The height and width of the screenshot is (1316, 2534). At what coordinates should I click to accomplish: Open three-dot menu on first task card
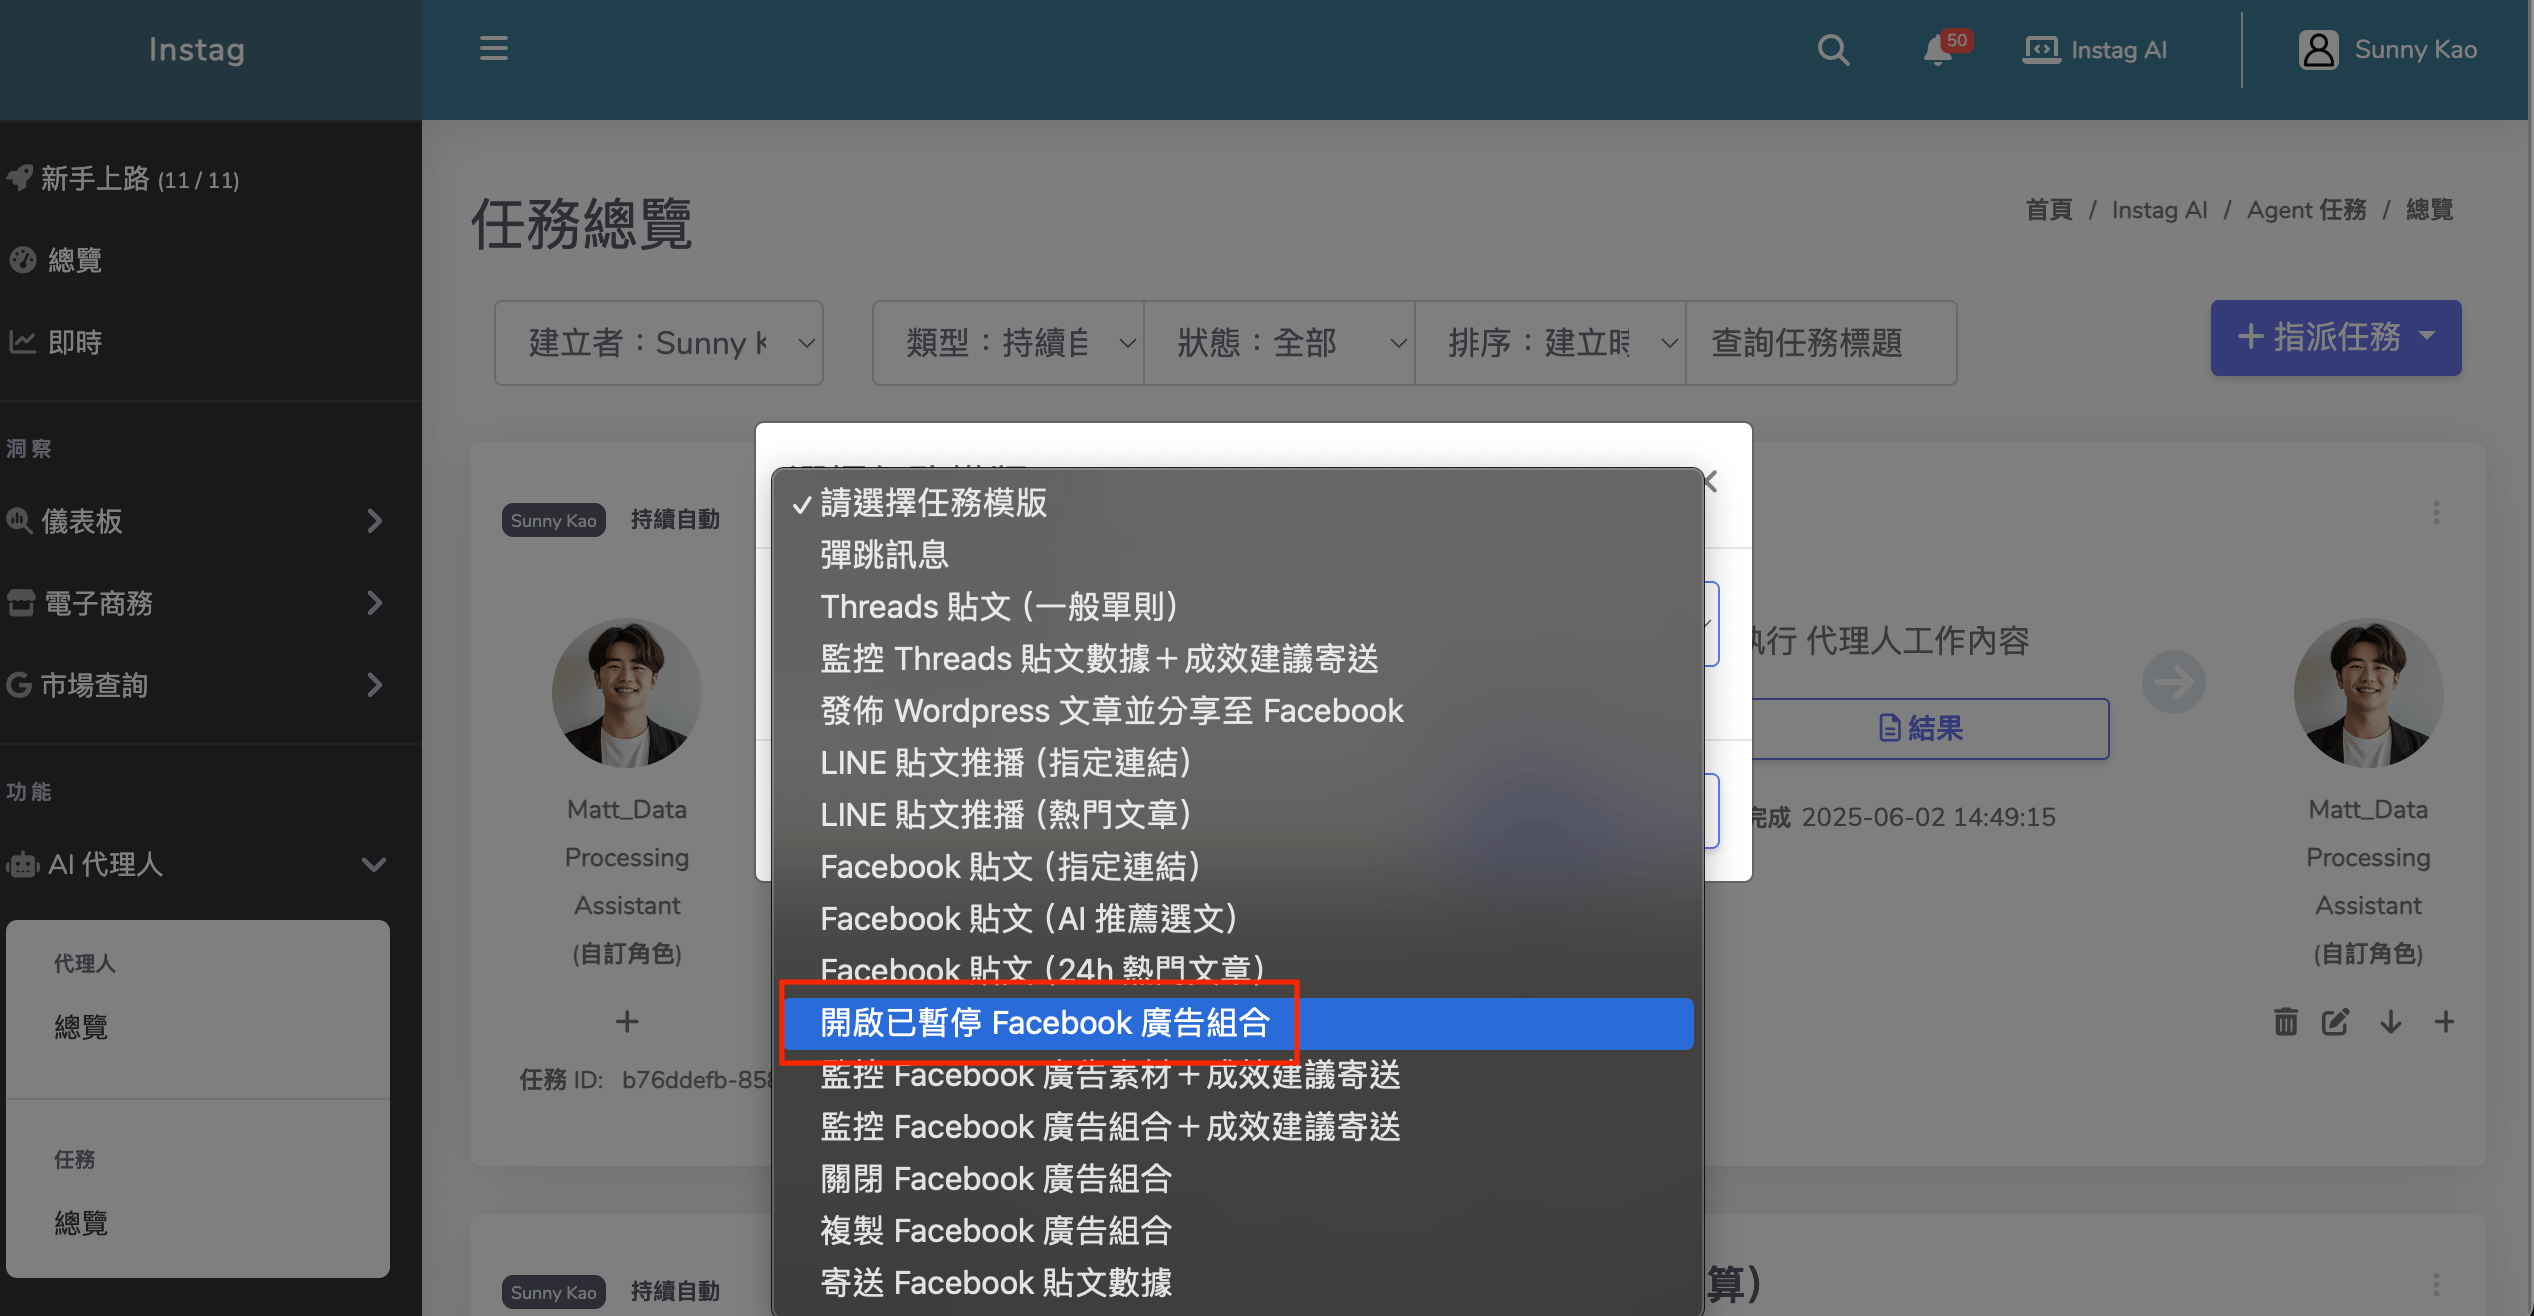[x=2436, y=513]
